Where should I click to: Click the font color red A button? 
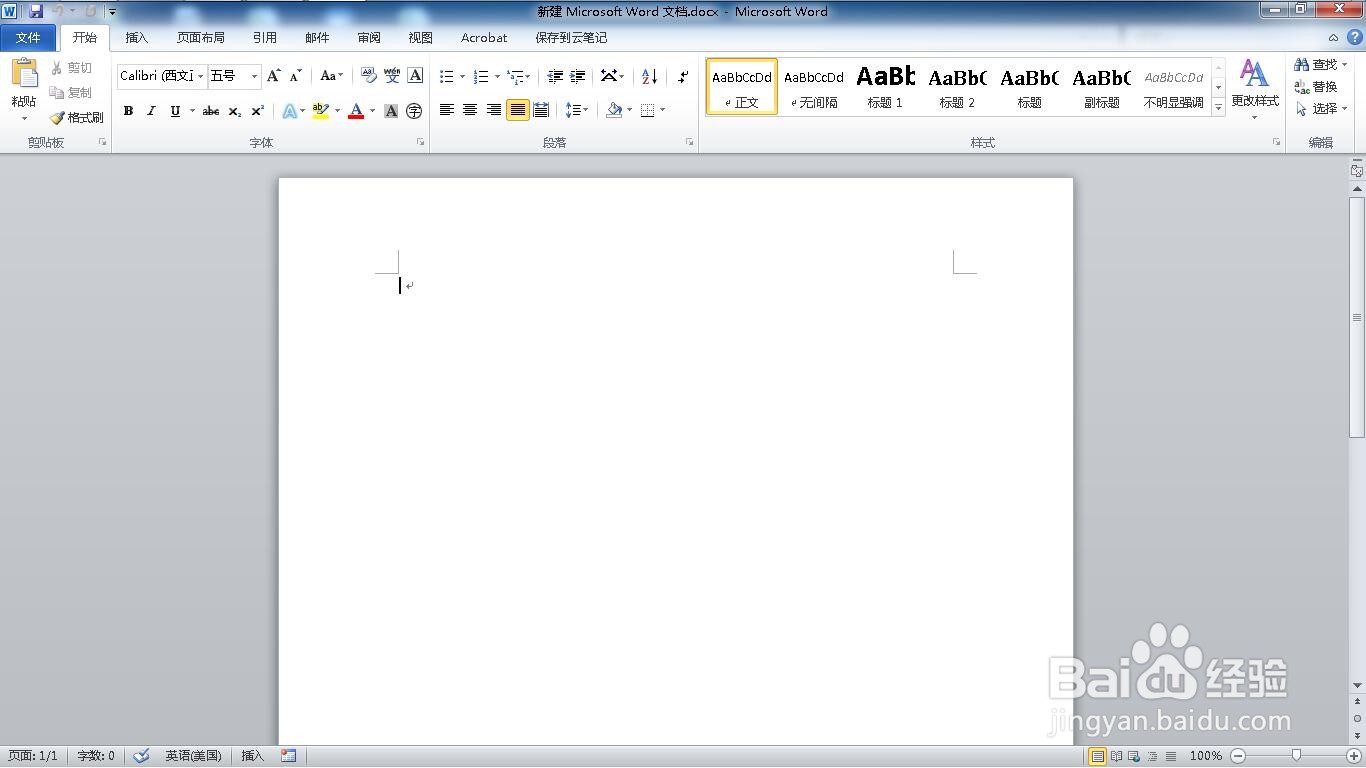click(x=355, y=111)
